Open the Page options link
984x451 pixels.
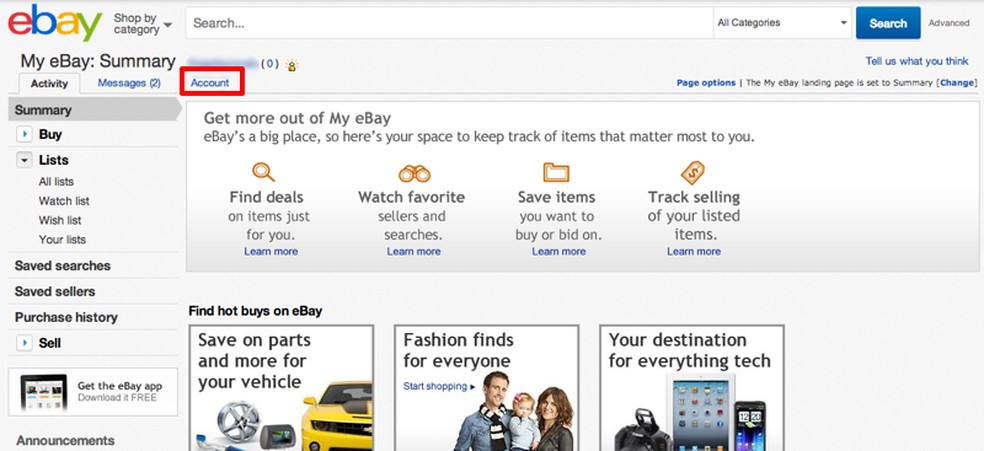coord(706,83)
